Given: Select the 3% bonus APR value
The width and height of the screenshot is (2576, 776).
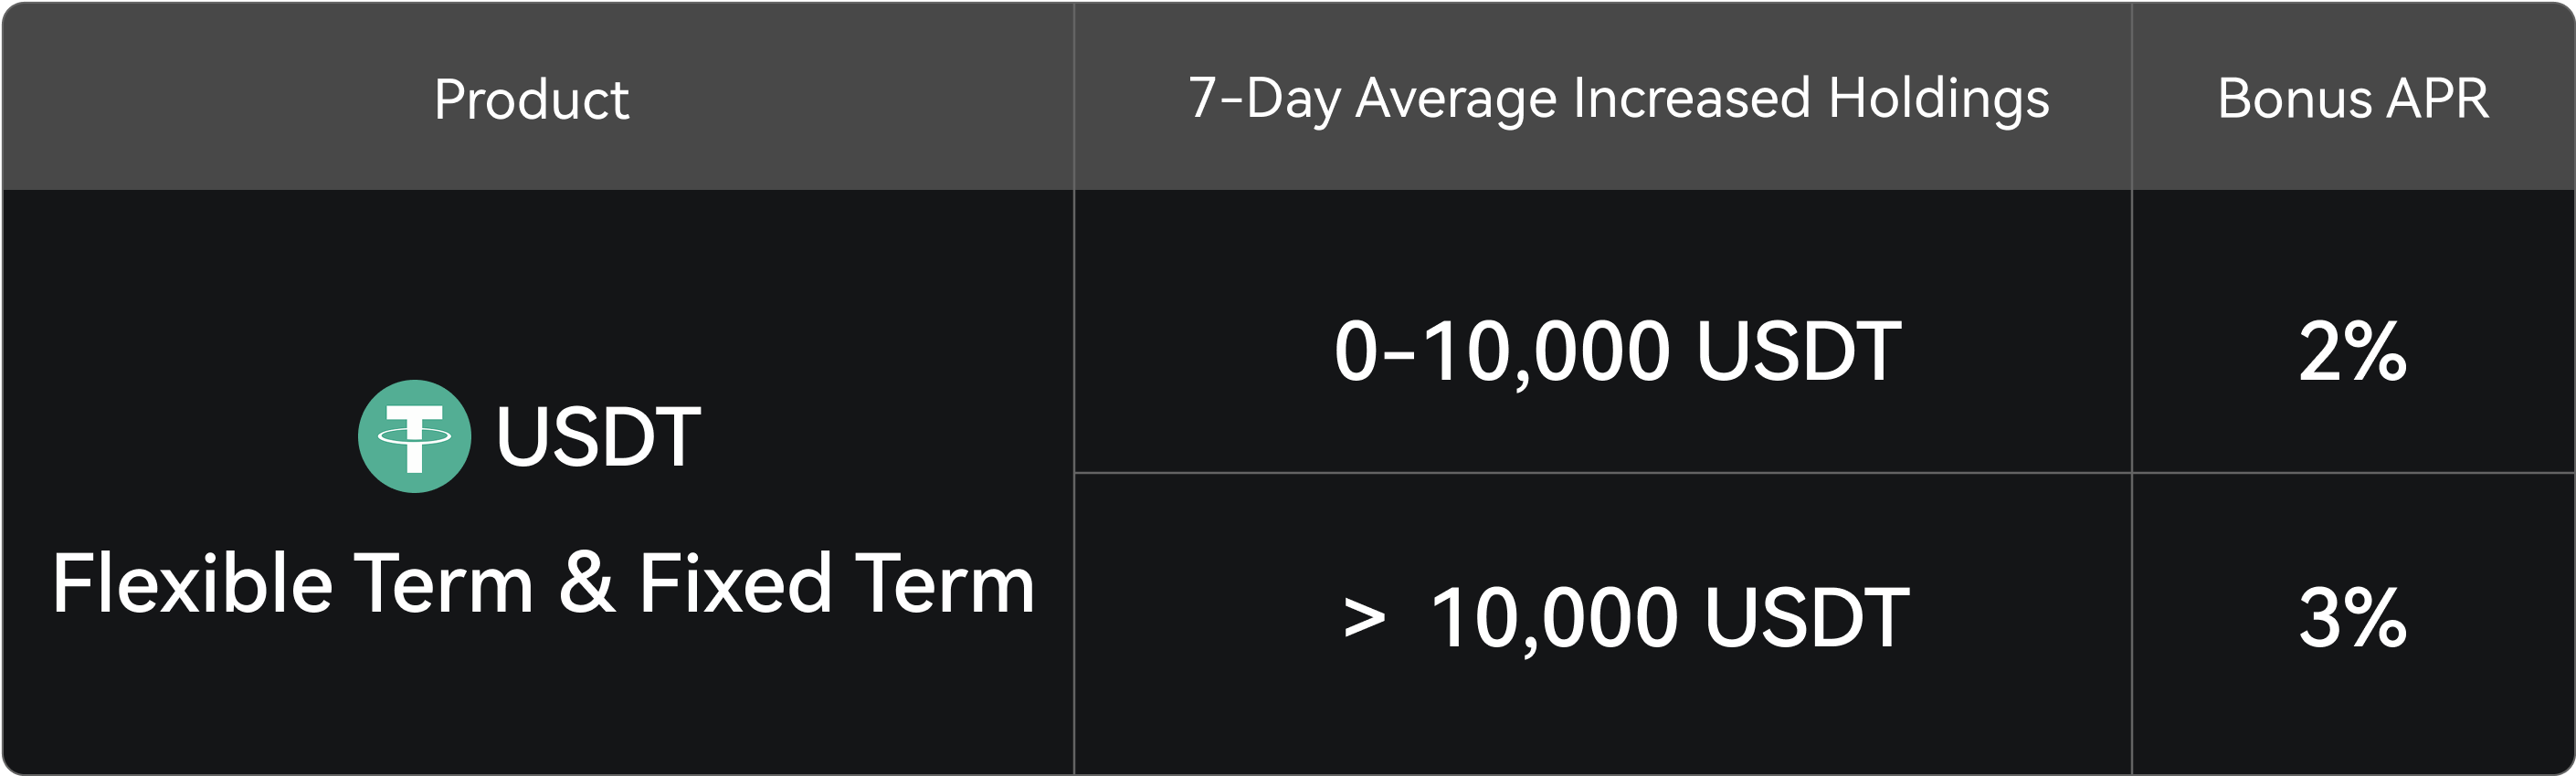Looking at the screenshot, I should tap(2352, 618).
